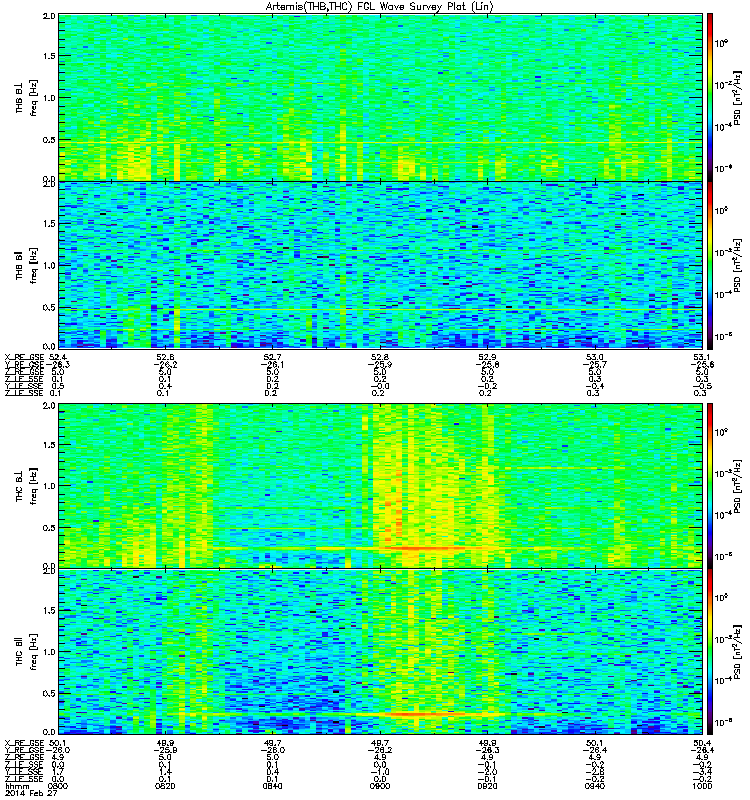Click inside the THC B-parallel spectrogram panel
750x800 pixels.
(x=380, y=652)
